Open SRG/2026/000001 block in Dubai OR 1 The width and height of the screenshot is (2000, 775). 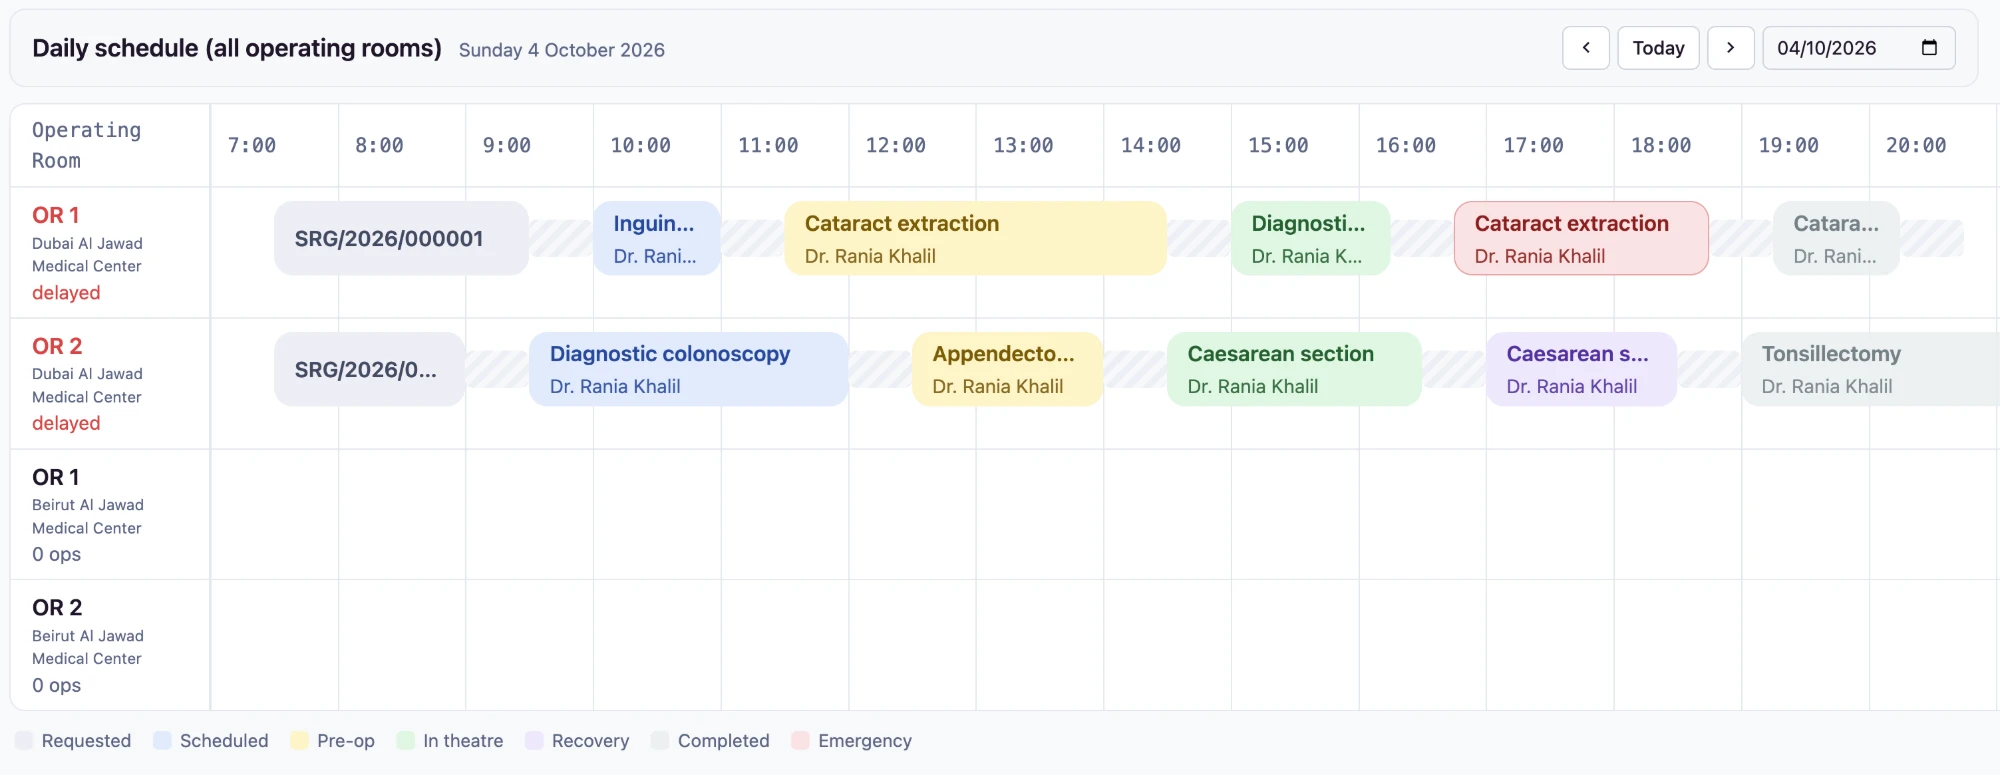(401, 238)
